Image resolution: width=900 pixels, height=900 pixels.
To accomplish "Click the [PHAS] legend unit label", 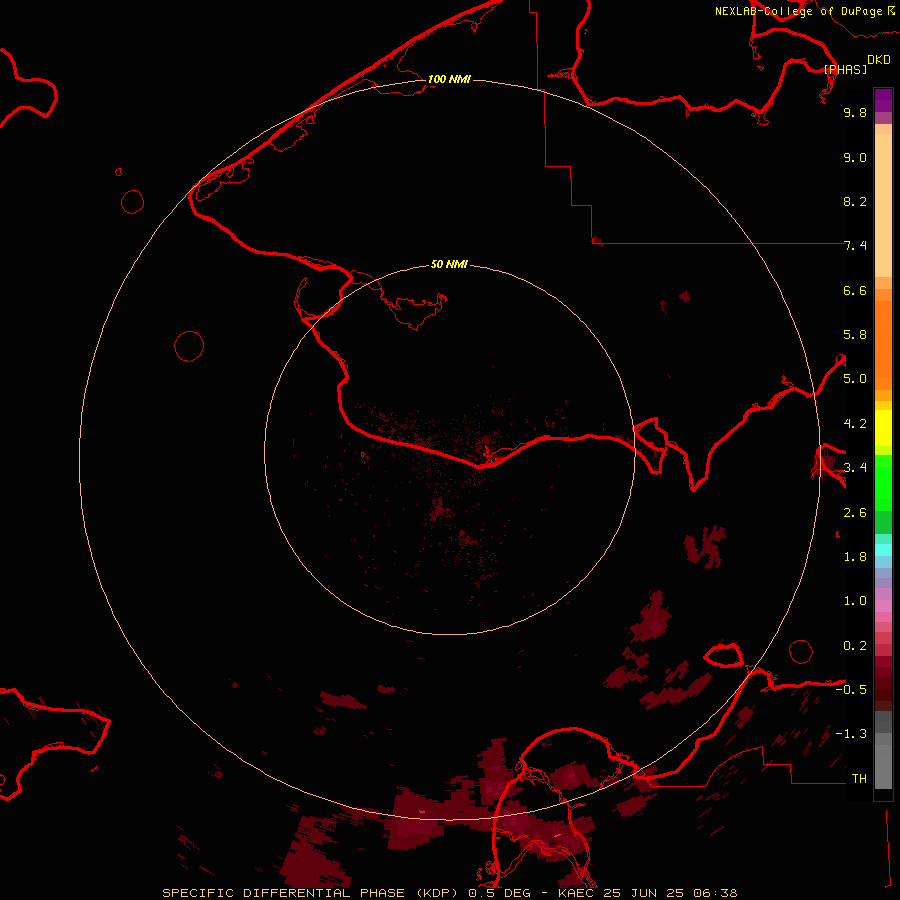I will (845, 69).
